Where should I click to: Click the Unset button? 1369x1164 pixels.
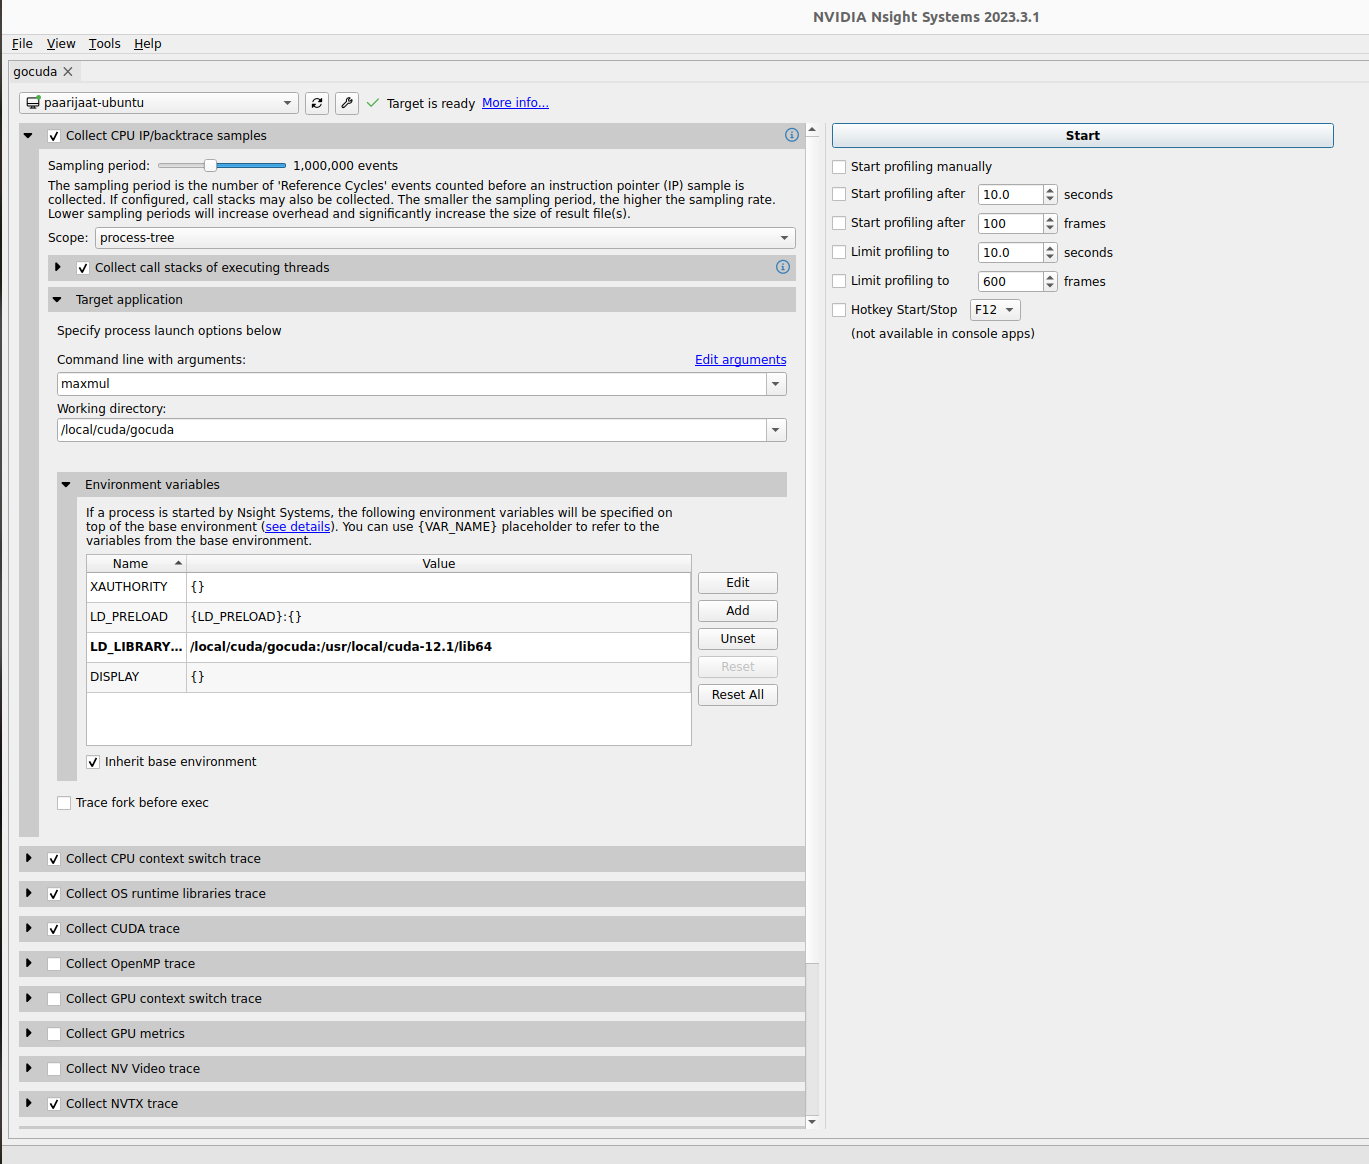738,639
